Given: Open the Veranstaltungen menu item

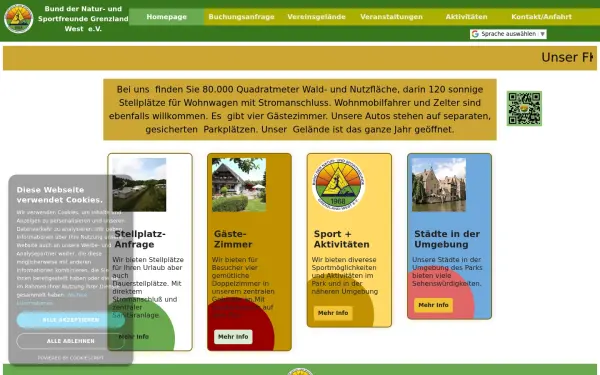Looking at the screenshot, I should pos(391,17).
